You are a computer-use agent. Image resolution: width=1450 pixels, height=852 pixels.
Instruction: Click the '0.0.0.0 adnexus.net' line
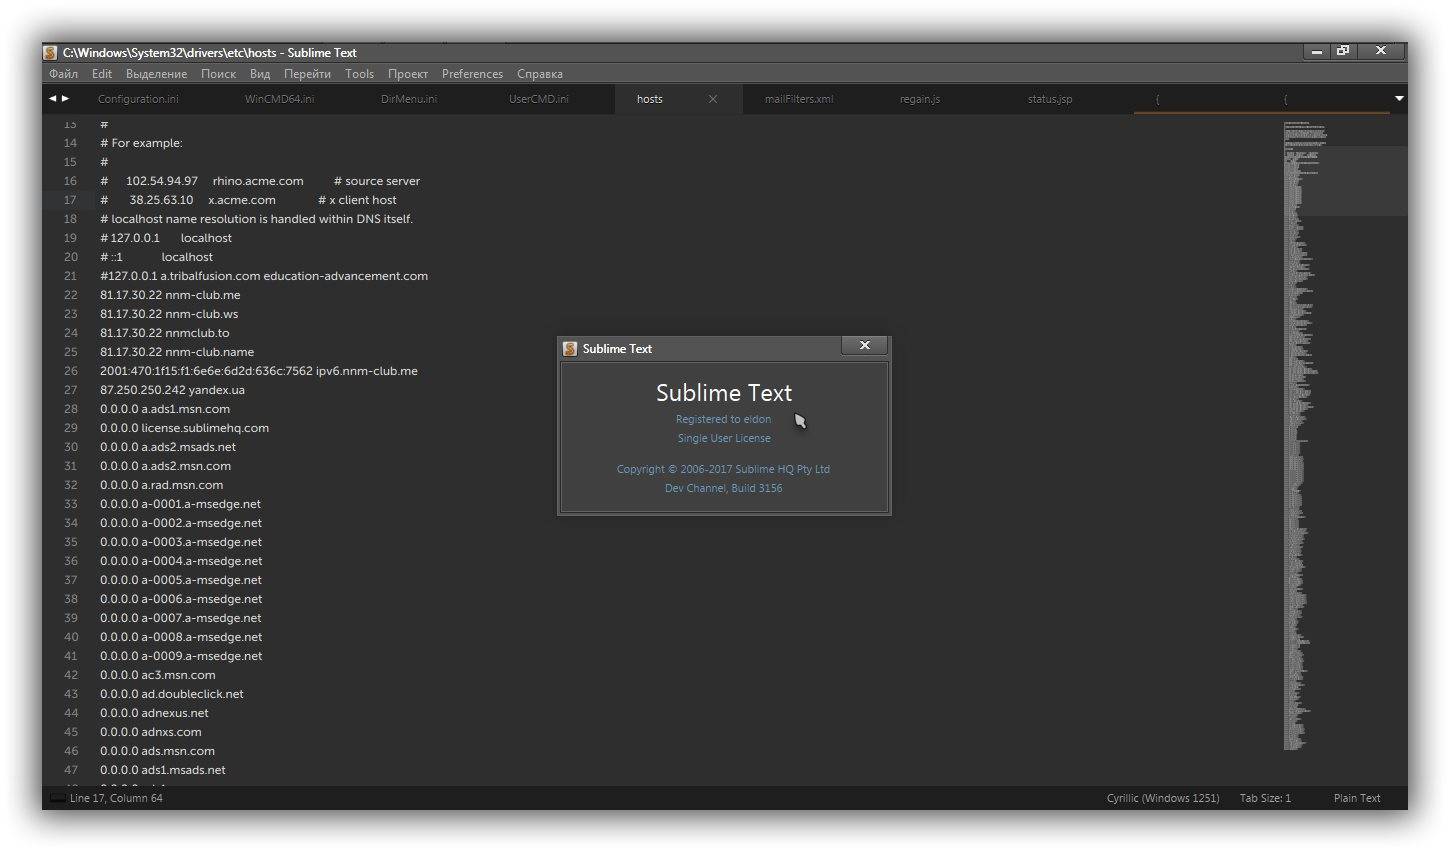click(x=154, y=713)
